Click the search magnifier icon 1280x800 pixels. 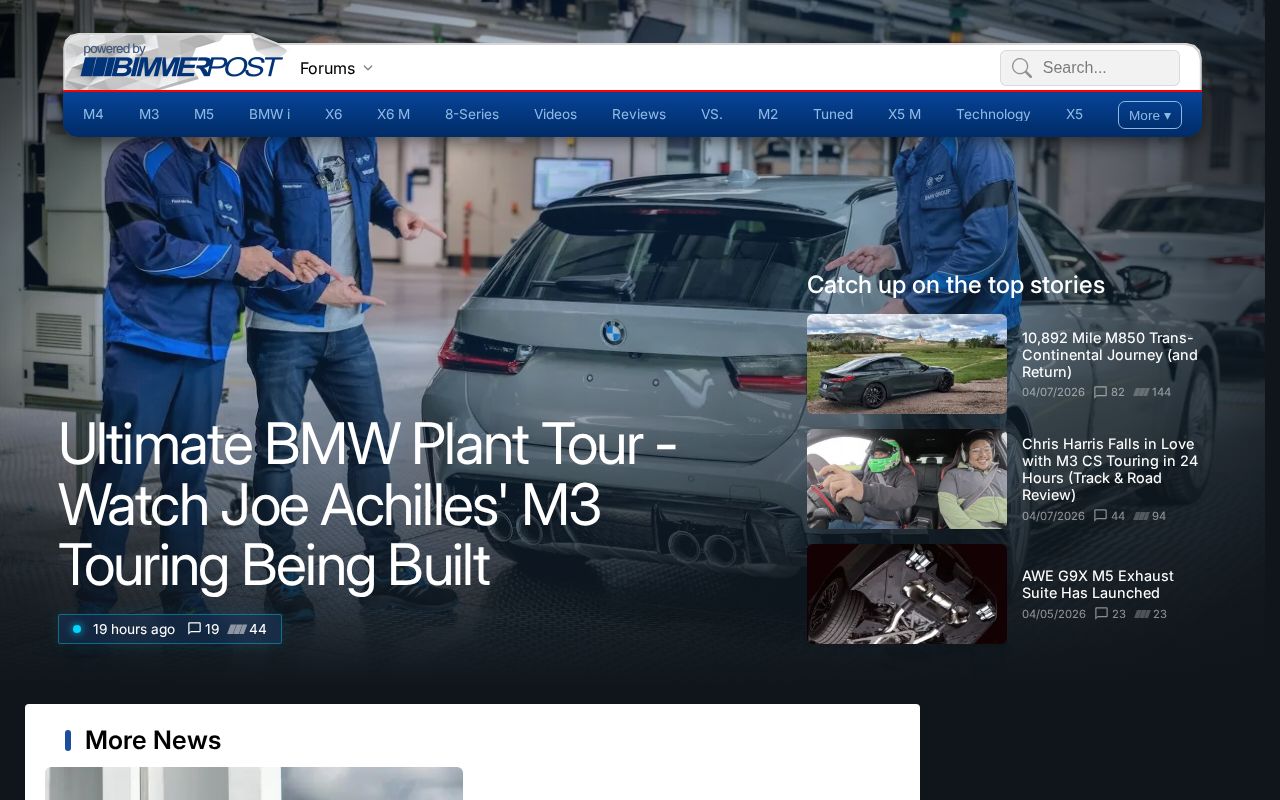(1021, 68)
